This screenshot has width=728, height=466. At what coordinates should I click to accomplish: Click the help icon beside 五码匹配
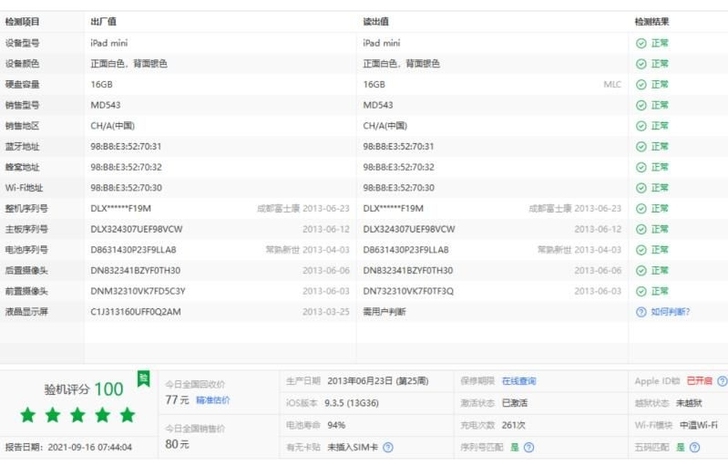(x=695, y=447)
